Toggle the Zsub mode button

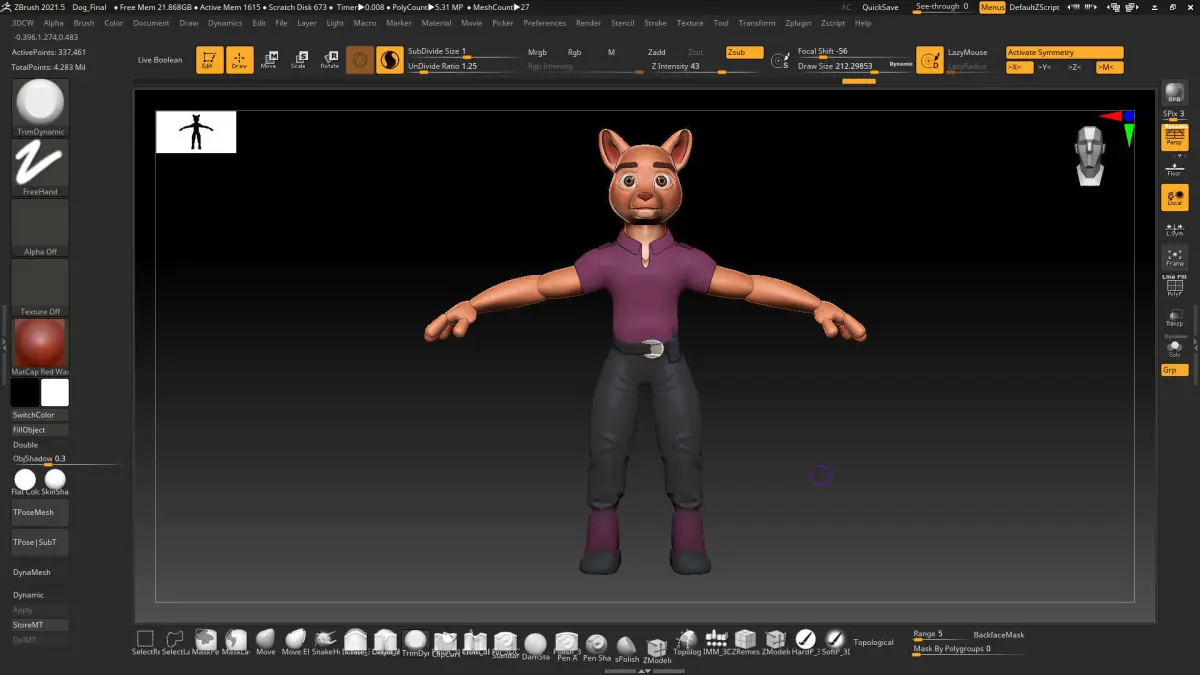pos(745,52)
